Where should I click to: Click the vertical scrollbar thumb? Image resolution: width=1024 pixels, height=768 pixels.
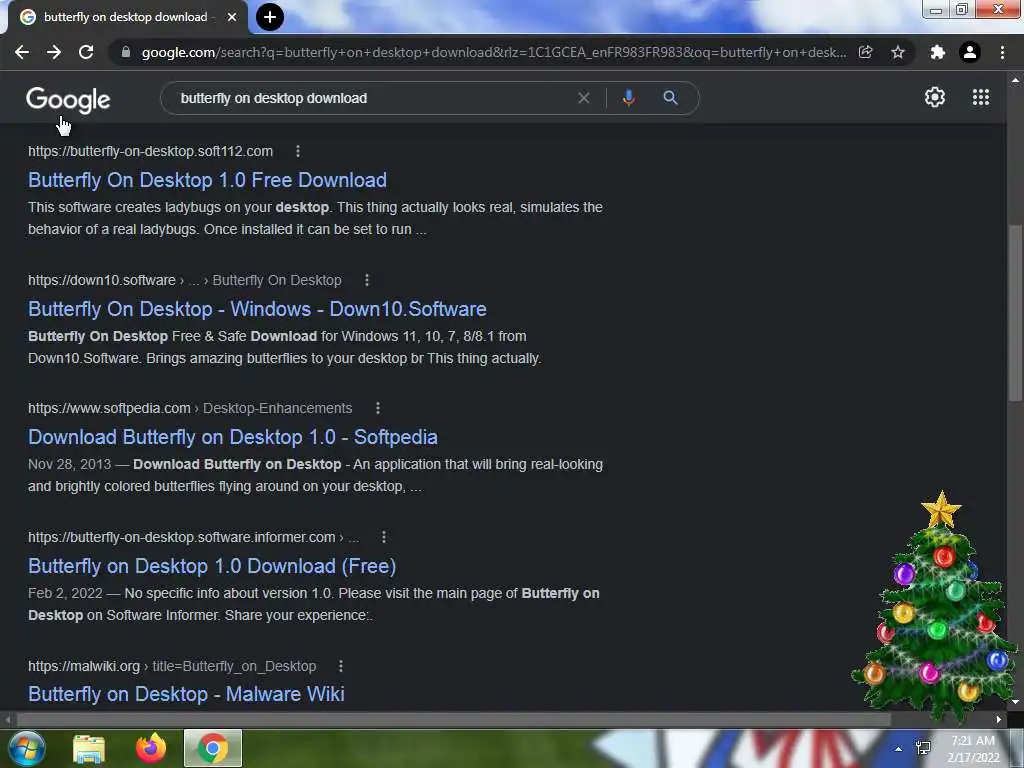click(x=1015, y=313)
